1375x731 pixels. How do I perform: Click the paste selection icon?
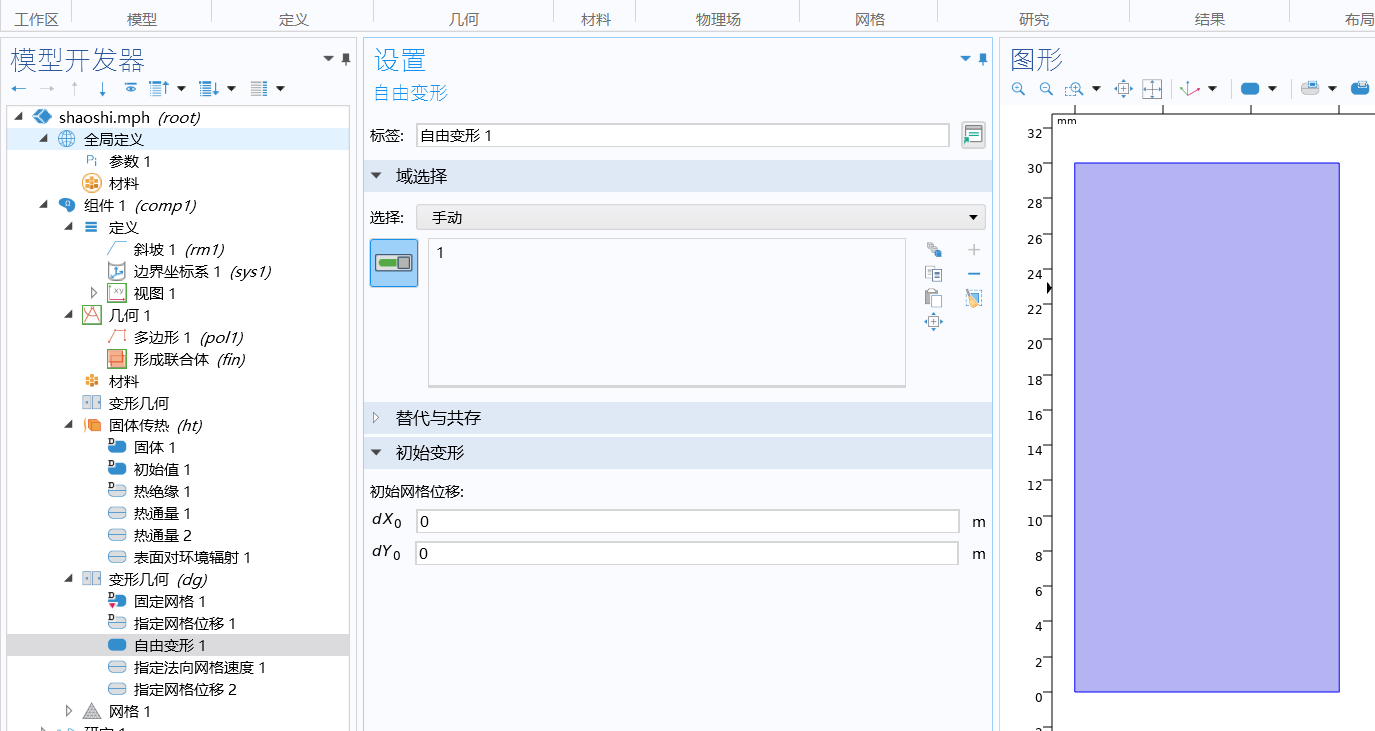tap(934, 297)
